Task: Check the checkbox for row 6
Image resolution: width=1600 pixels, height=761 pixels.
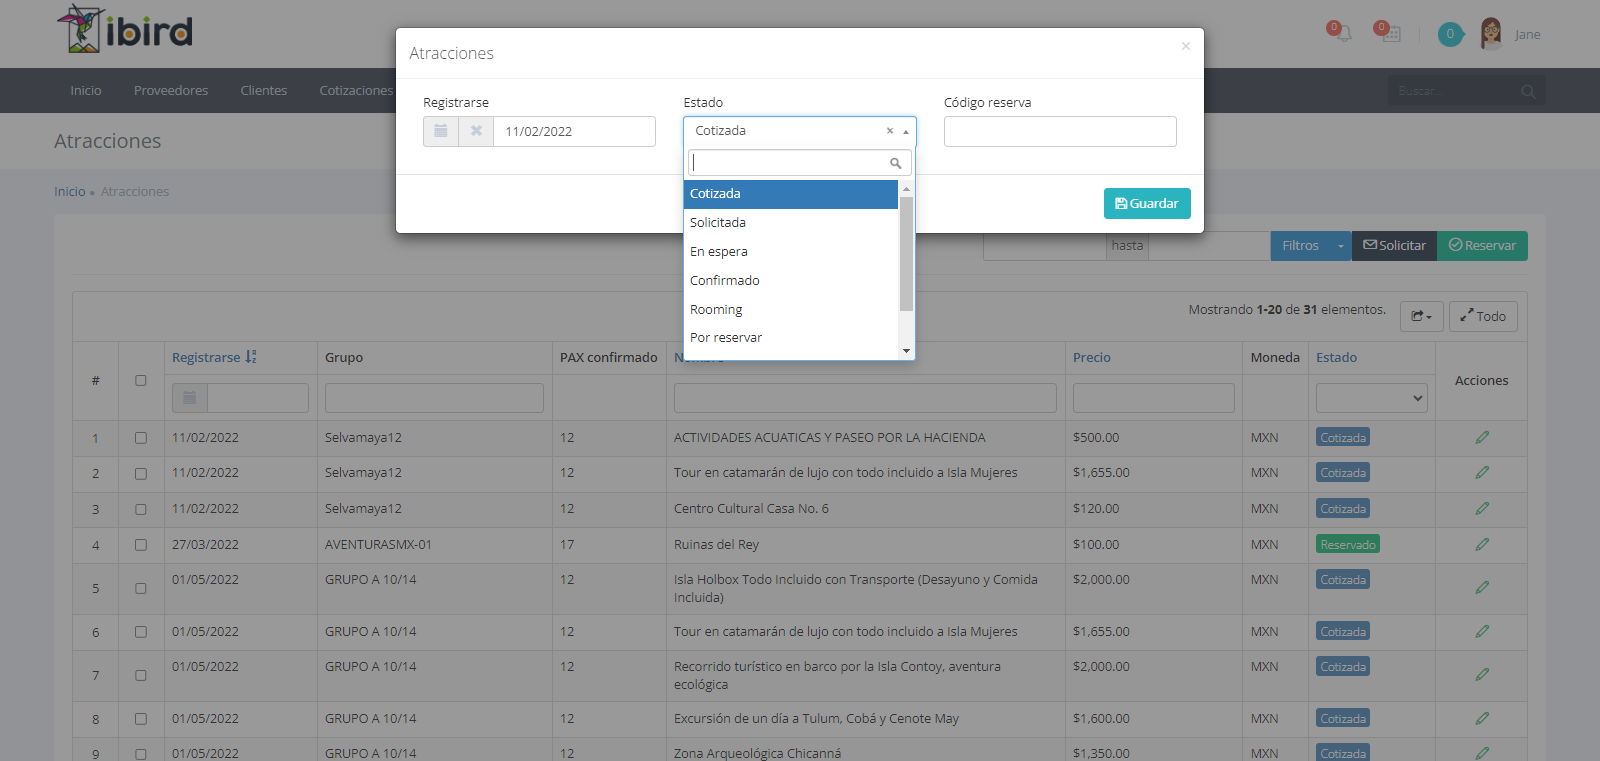Action: click(141, 632)
